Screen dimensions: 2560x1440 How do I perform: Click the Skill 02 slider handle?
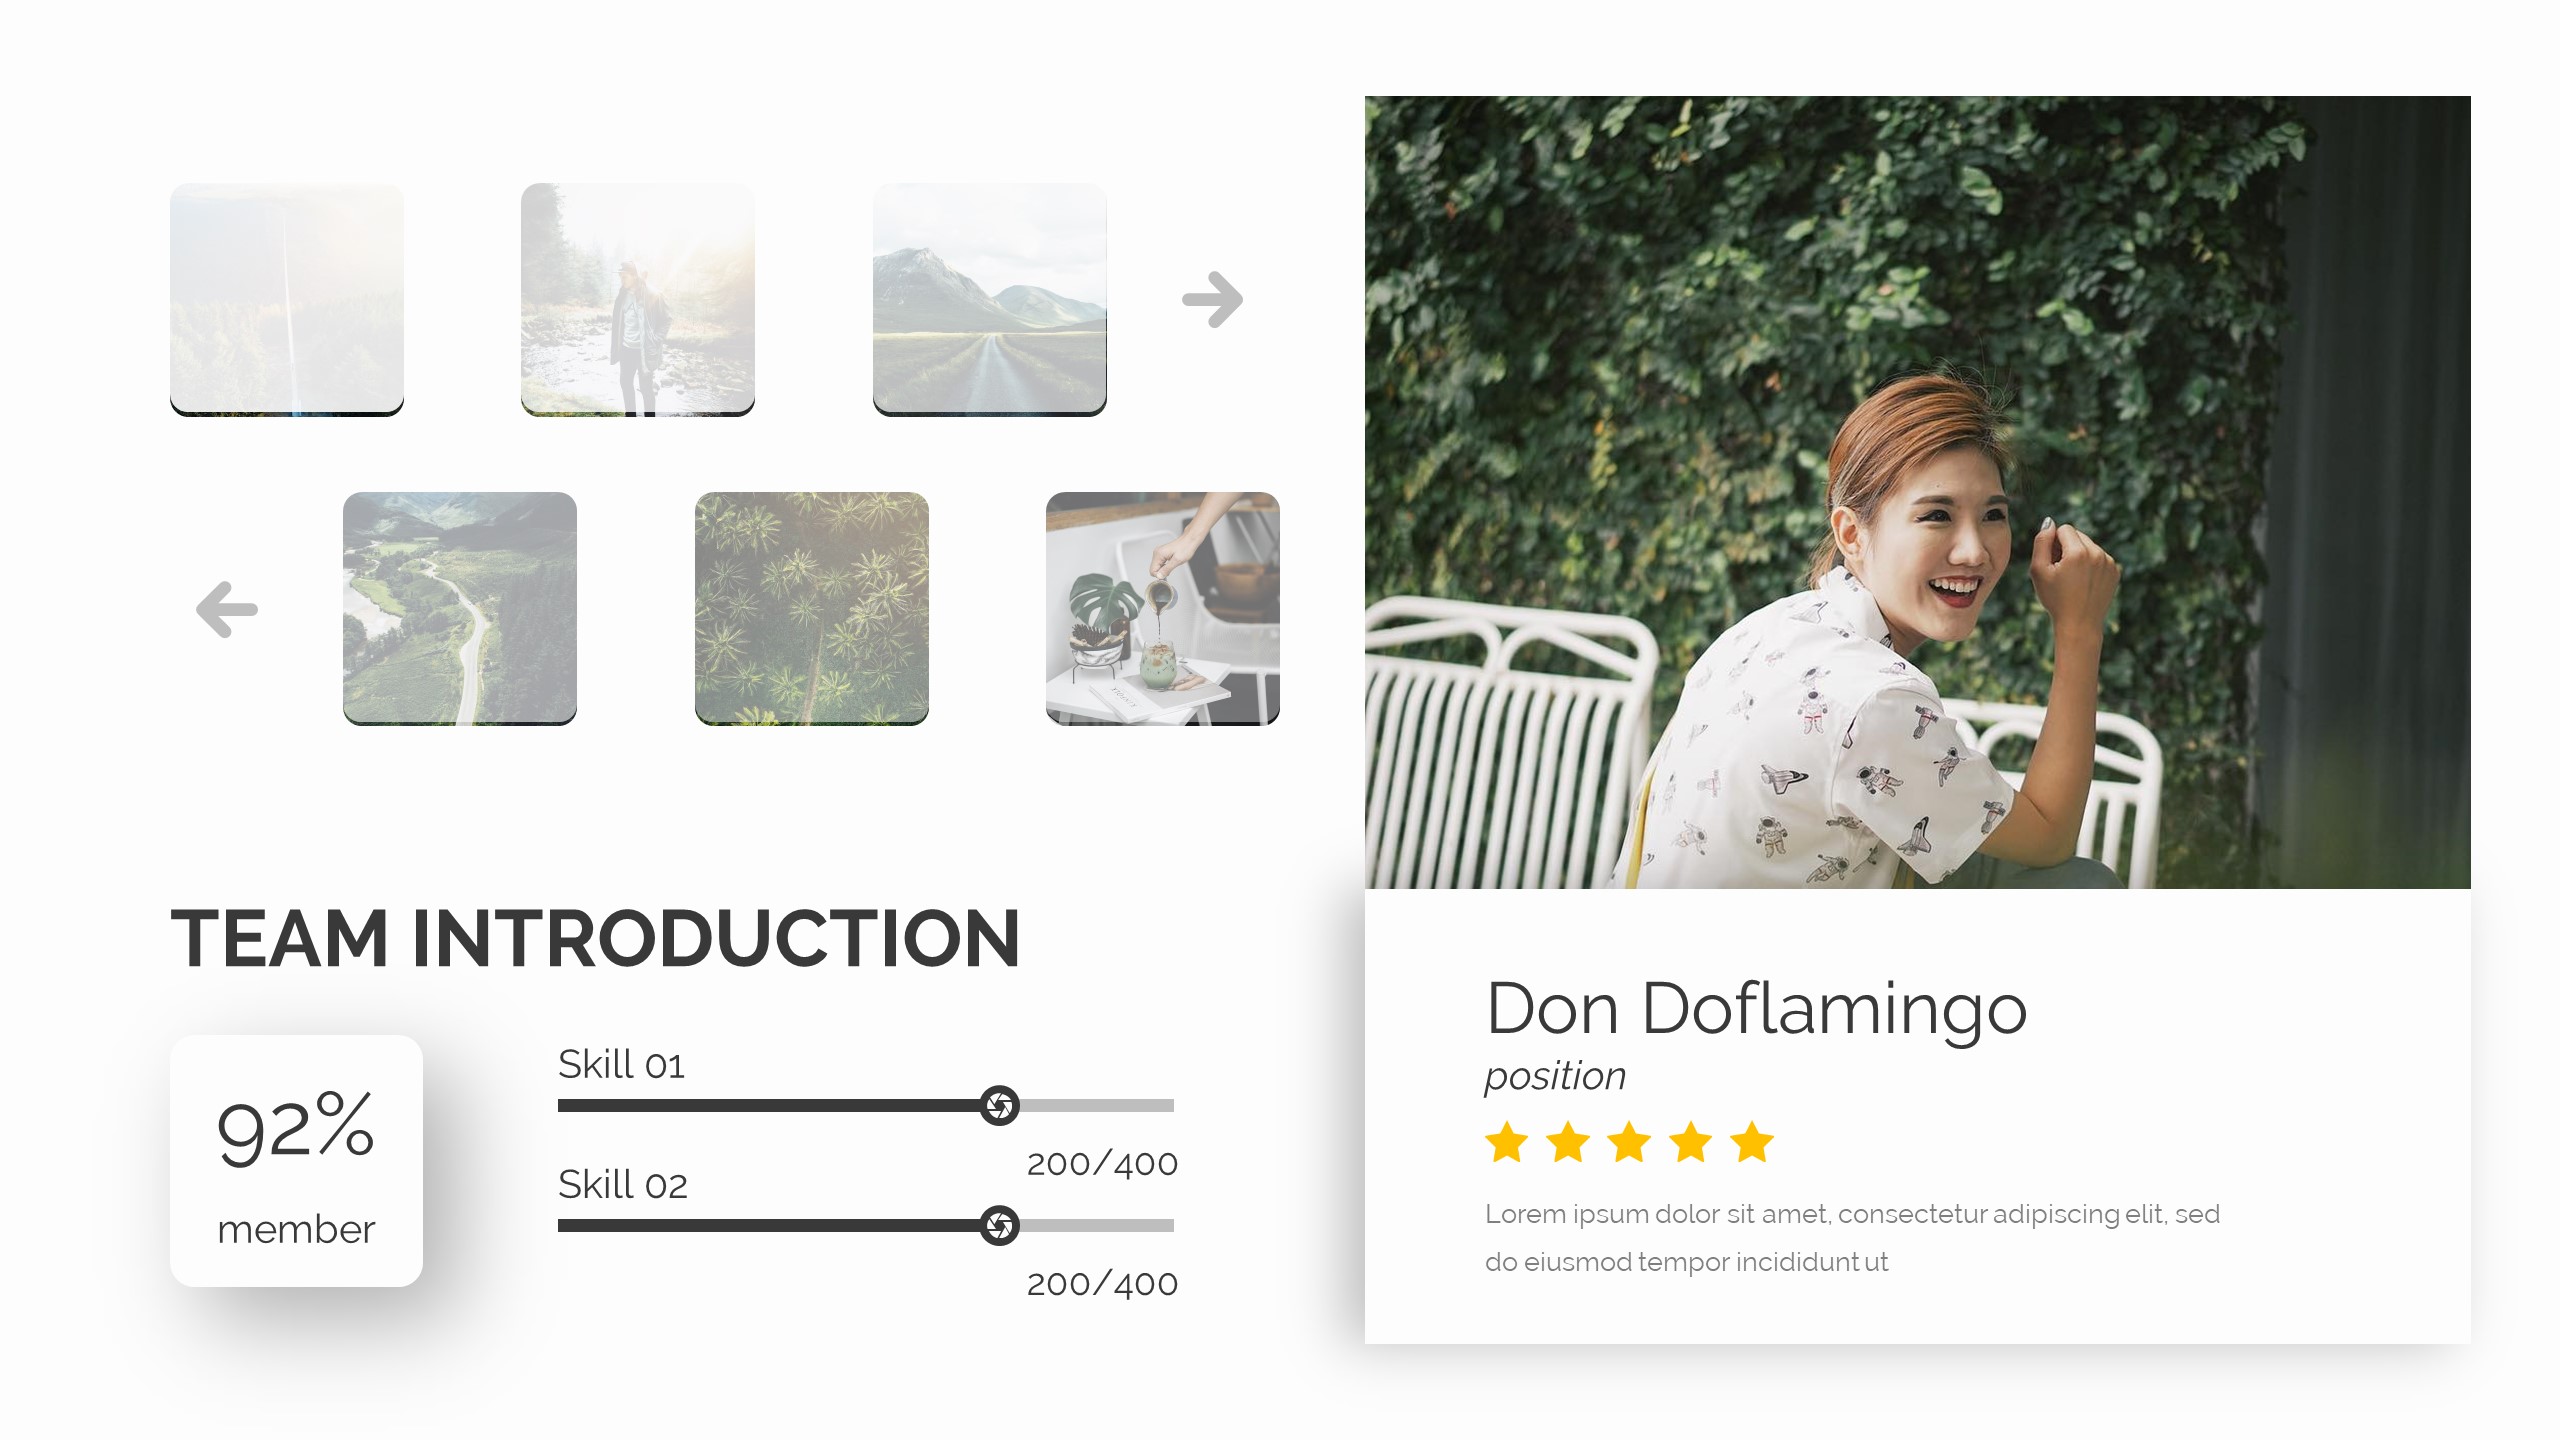pyautogui.click(x=999, y=1225)
